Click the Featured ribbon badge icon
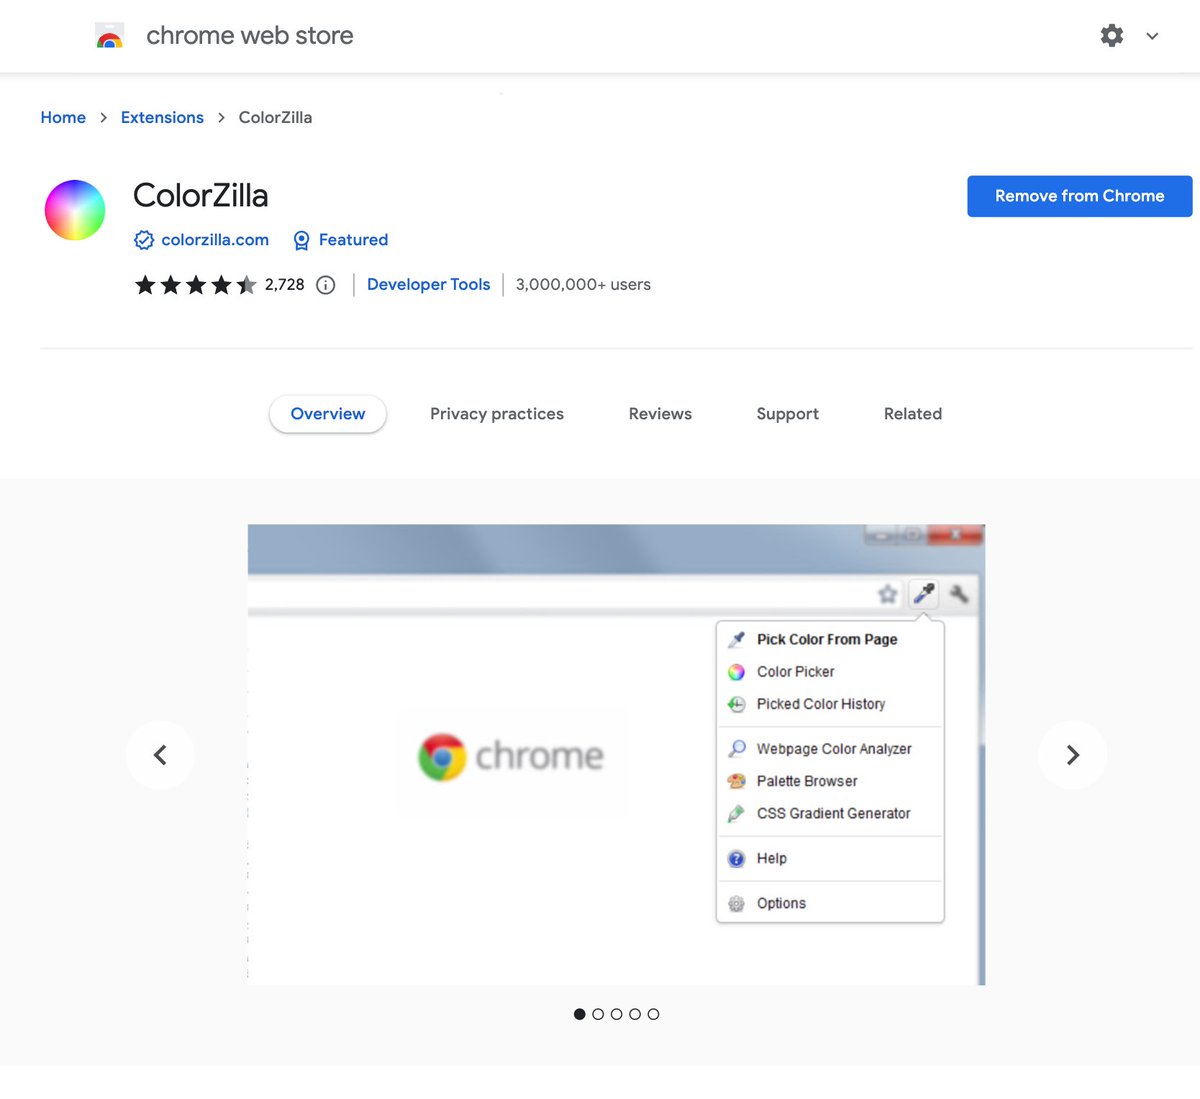Viewport: 1200px width, 1099px height. [301, 240]
